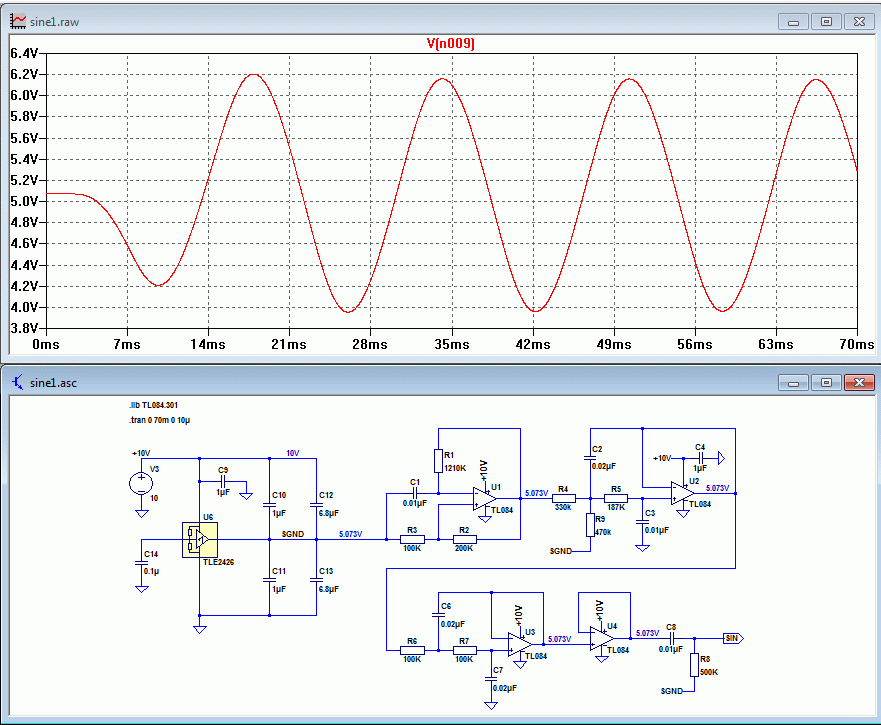Click resistor R8 500K symbol
881x725 pixels.
[x=694, y=665]
